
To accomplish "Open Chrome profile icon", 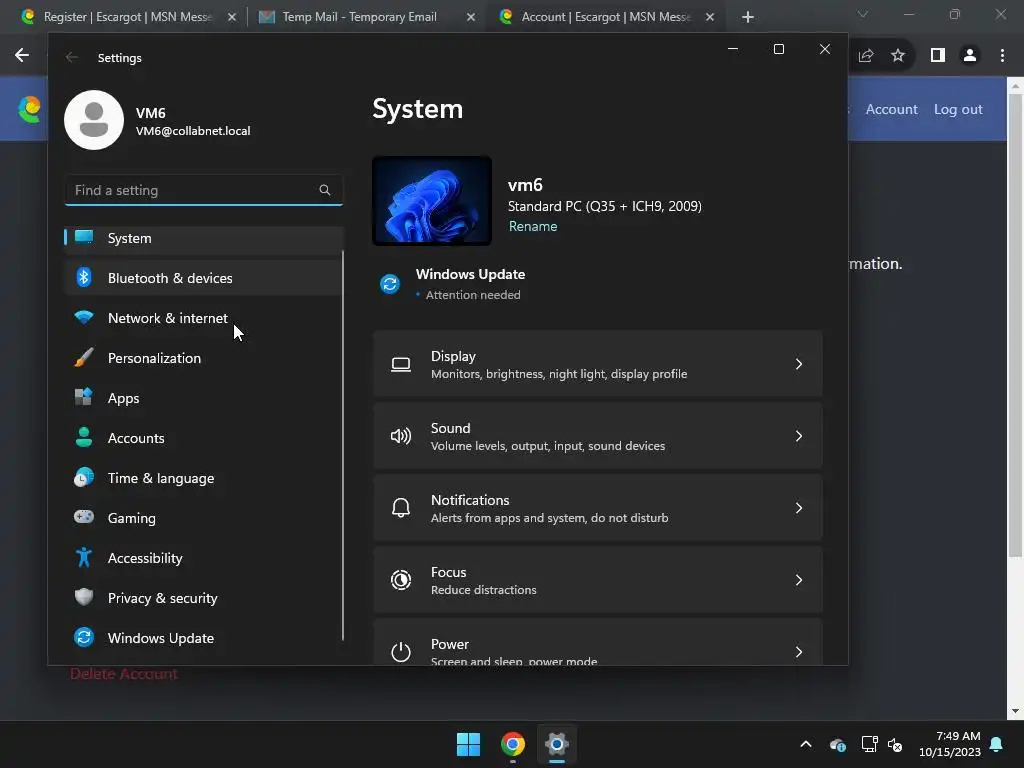I will pyautogui.click(x=970, y=56).
